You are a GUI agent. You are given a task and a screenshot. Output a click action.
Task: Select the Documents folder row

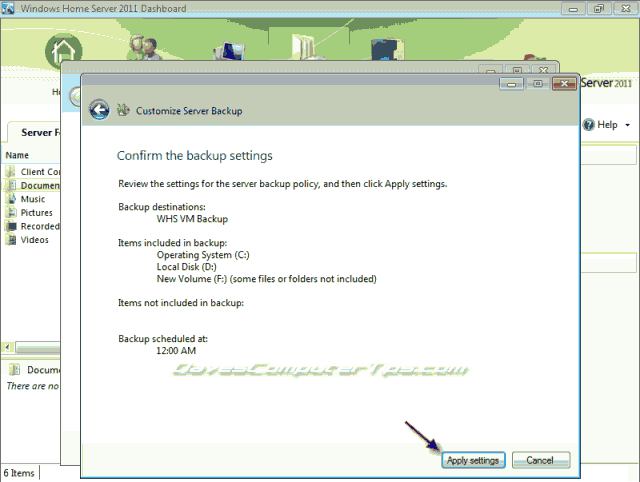pos(32,185)
